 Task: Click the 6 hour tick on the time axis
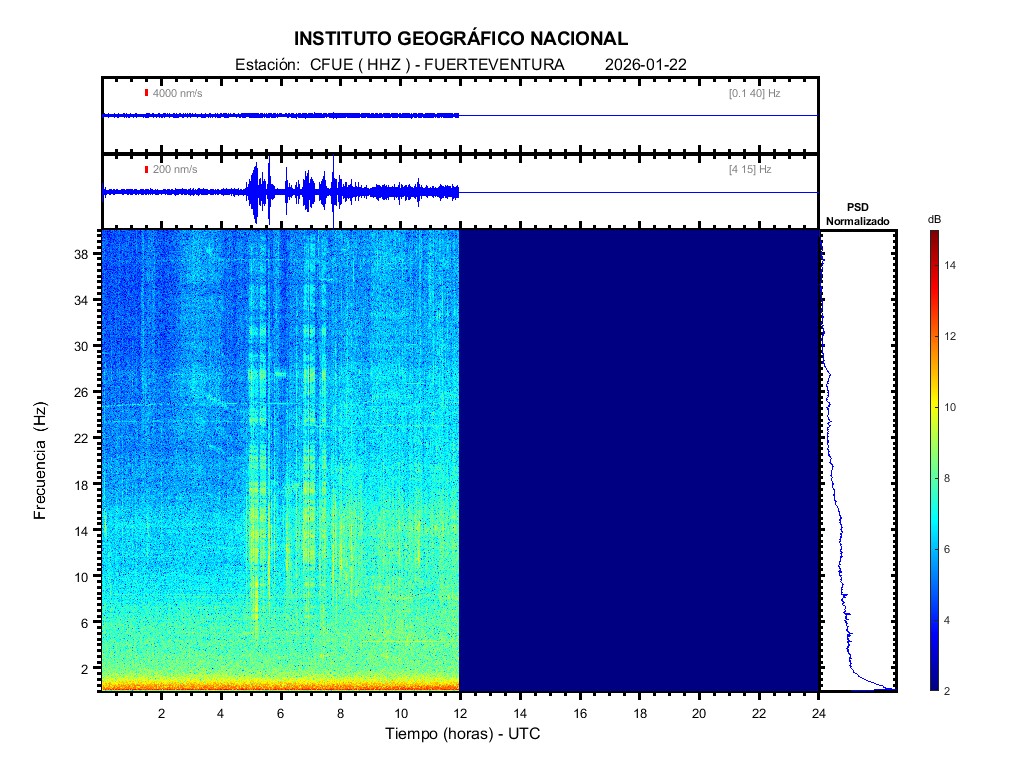click(x=281, y=712)
